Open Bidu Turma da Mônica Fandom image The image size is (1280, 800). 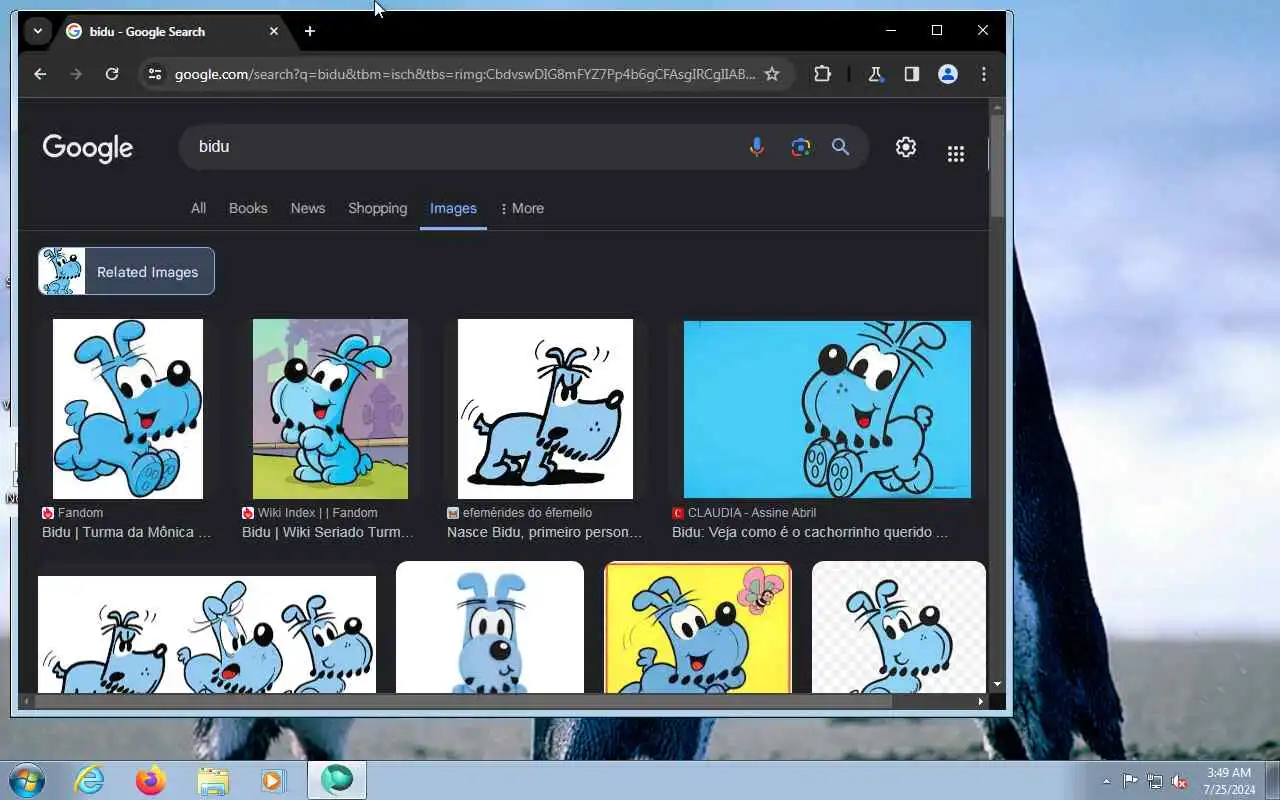[128, 409]
